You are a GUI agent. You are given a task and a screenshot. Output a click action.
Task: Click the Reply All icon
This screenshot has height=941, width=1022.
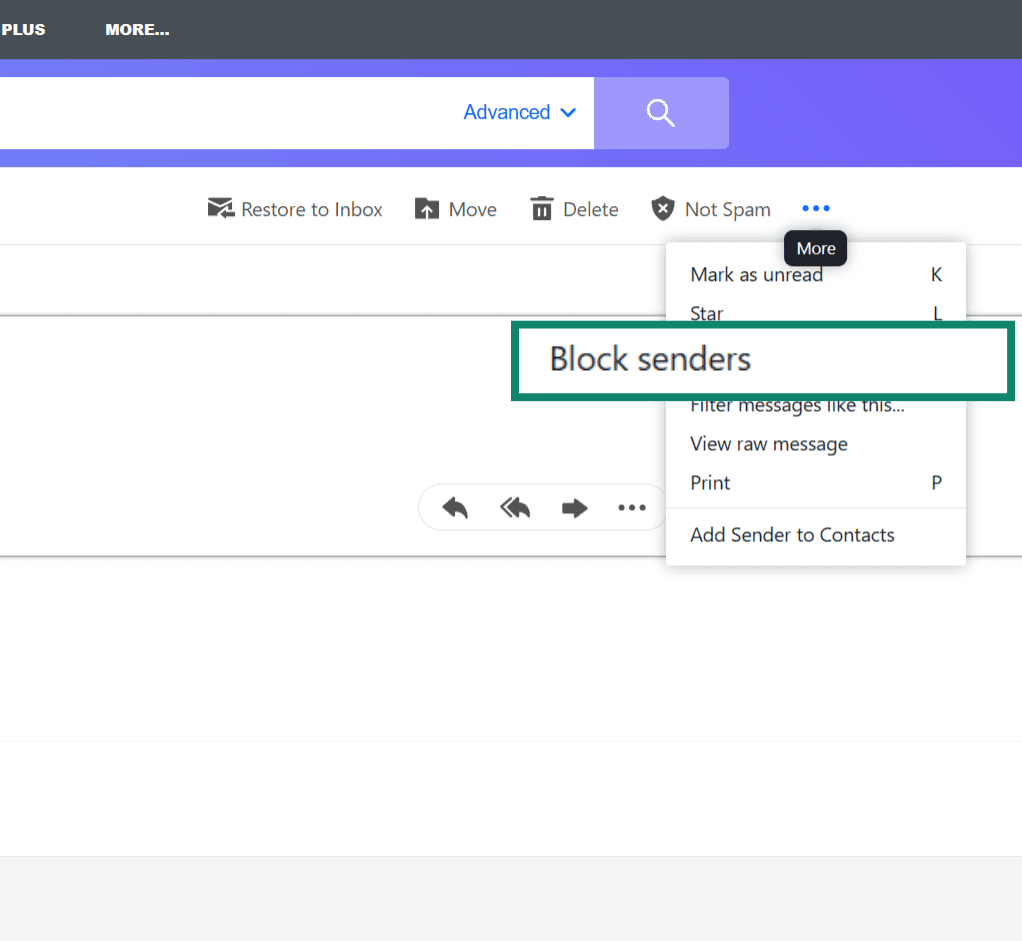click(513, 507)
